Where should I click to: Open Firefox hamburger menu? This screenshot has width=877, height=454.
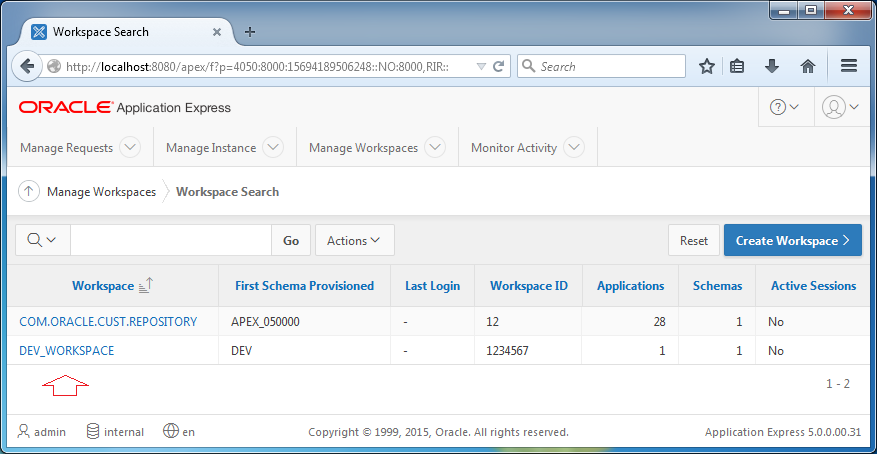coord(849,67)
